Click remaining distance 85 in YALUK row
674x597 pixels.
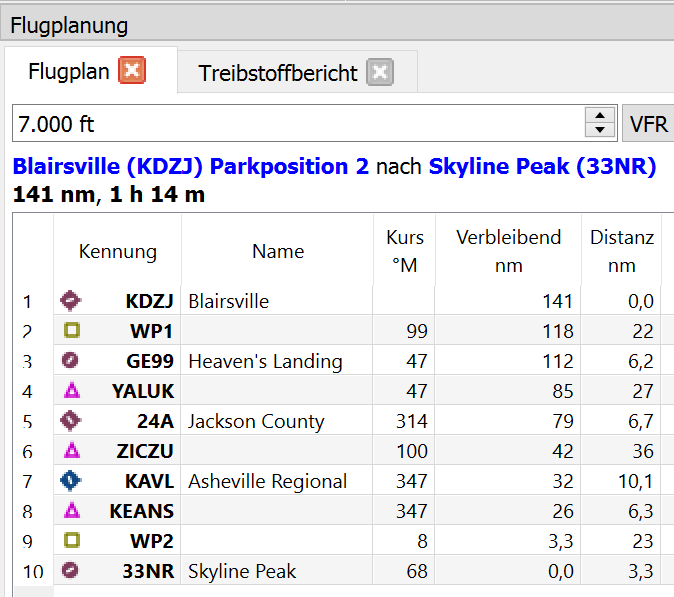click(508, 391)
